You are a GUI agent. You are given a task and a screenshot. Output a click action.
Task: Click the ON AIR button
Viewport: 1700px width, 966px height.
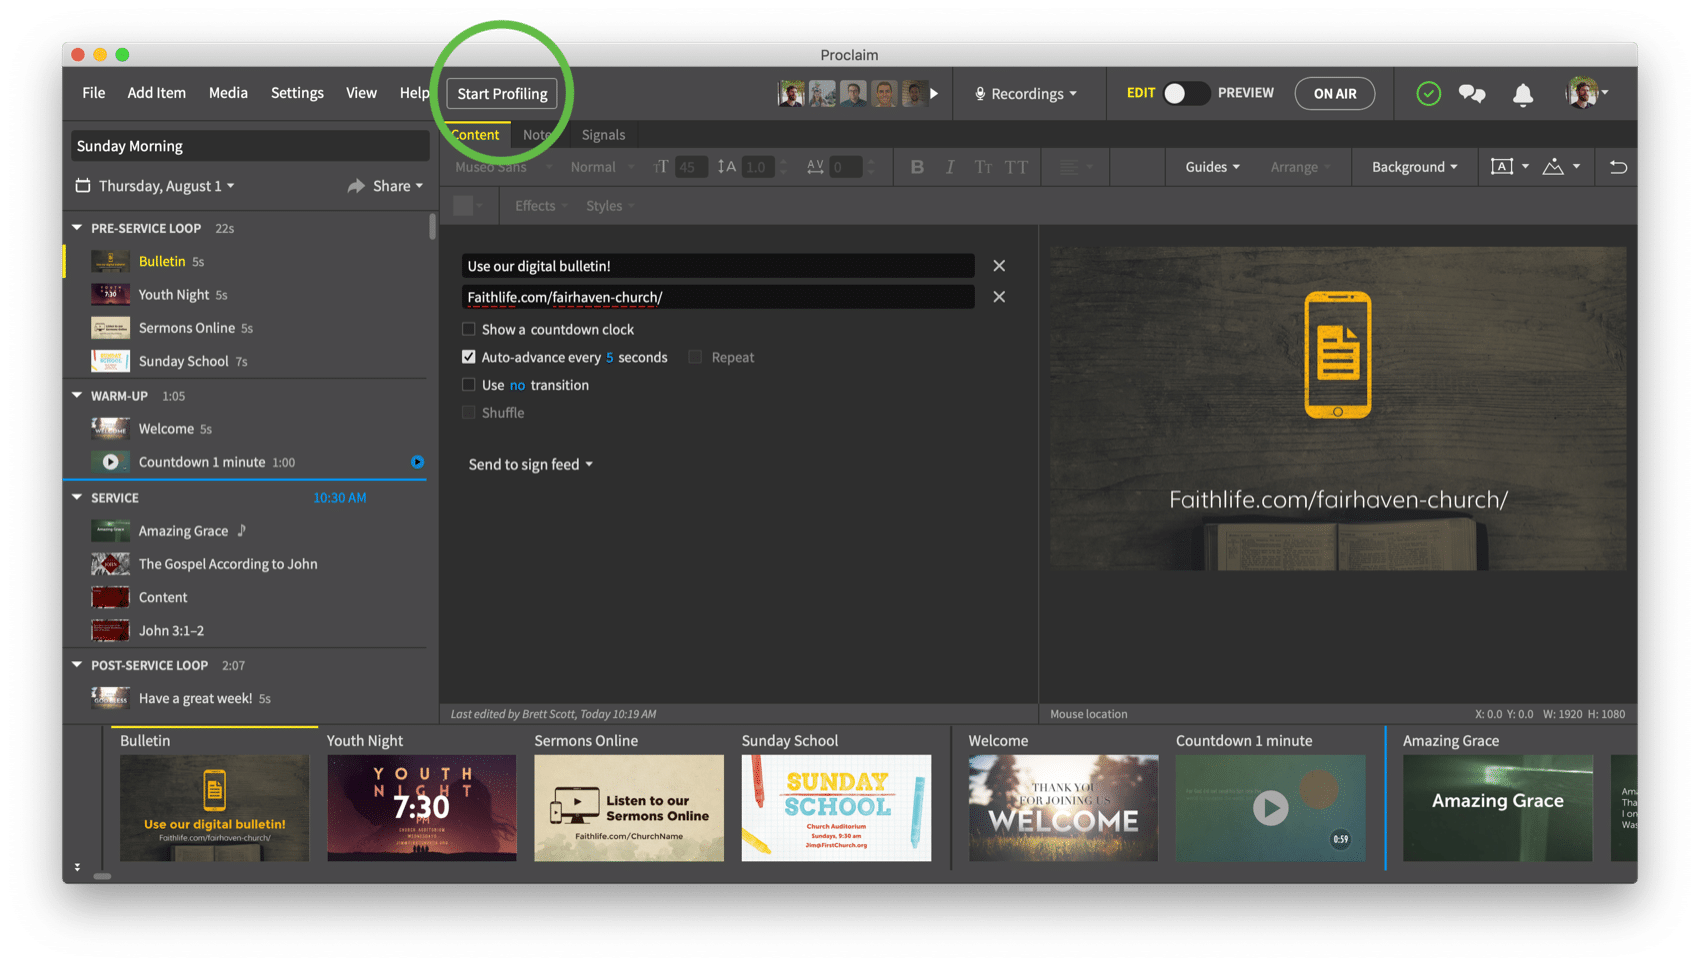(1335, 93)
